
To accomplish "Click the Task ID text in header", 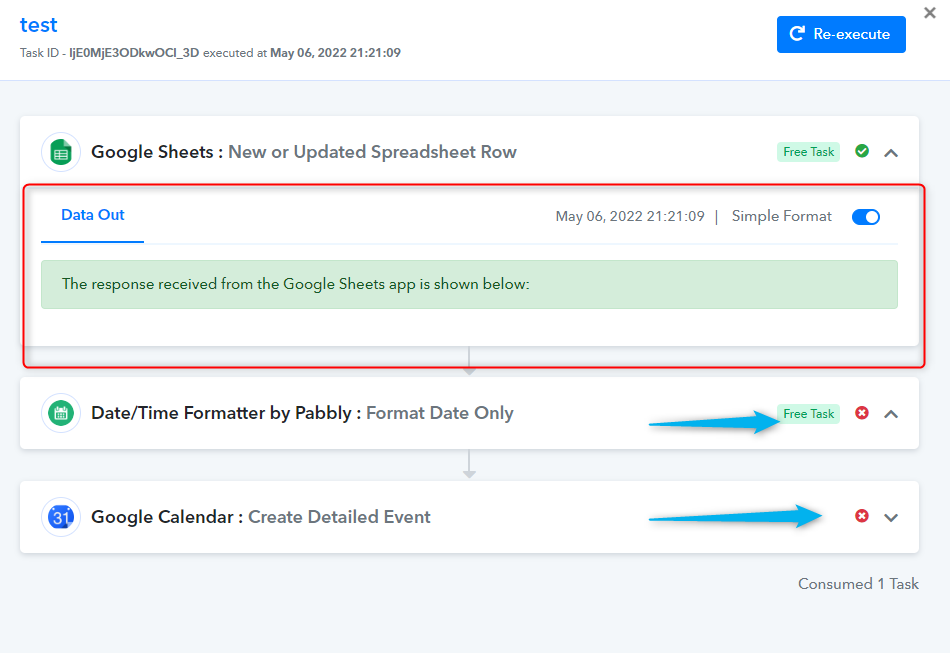I will click(110, 53).
